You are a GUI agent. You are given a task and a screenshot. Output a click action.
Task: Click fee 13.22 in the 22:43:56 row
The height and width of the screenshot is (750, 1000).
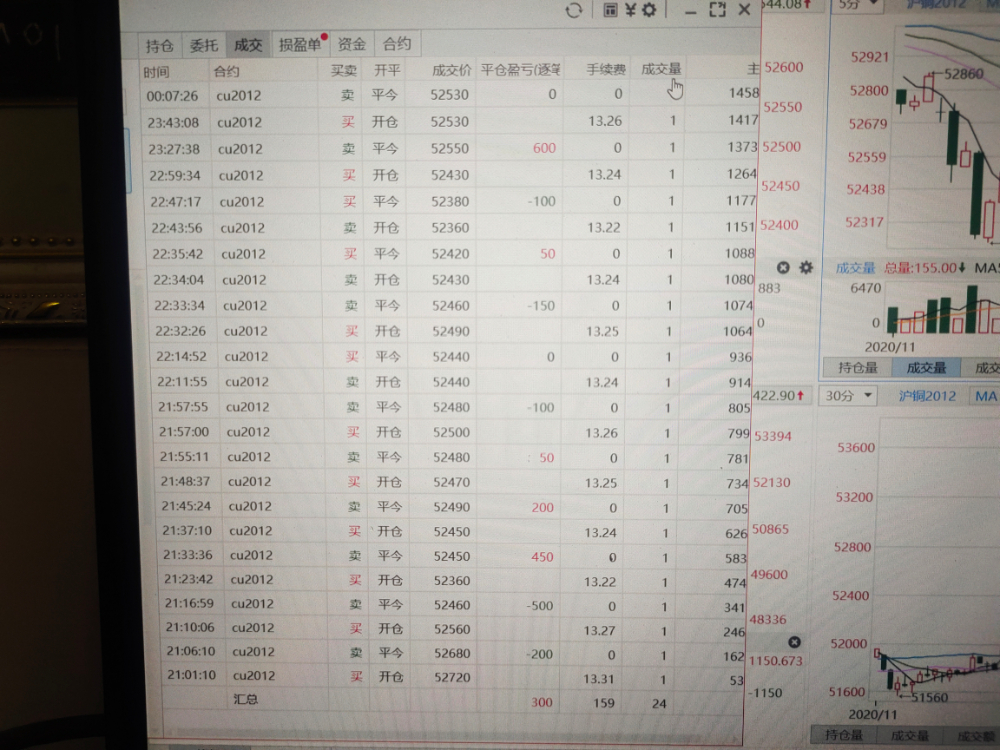tap(603, 227)
